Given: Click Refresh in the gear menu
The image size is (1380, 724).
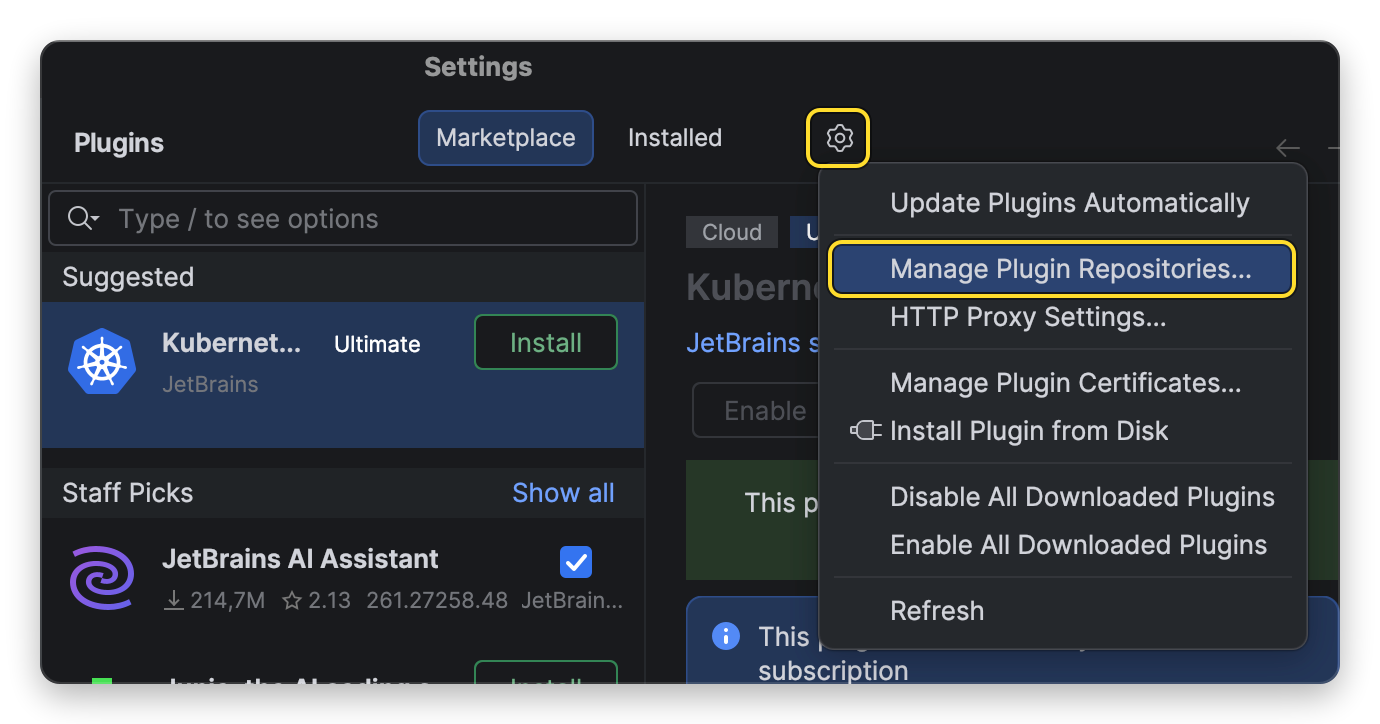Looking at the screenshot, I should click(1063, 611).
